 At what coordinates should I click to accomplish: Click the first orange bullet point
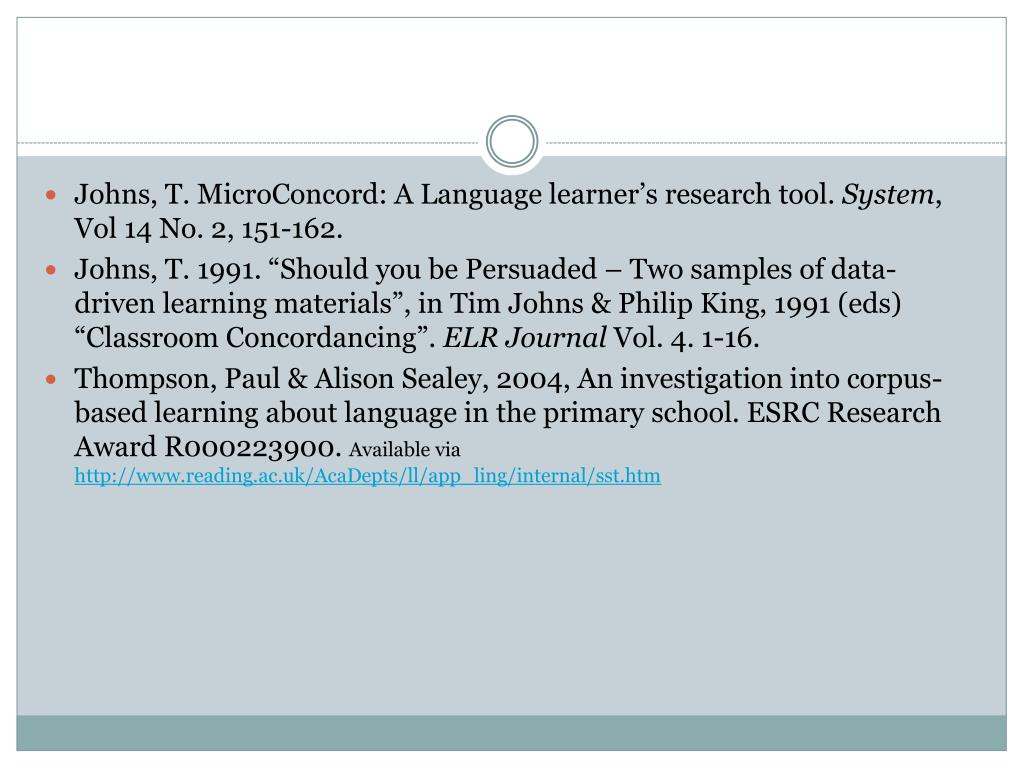point(52,195)
